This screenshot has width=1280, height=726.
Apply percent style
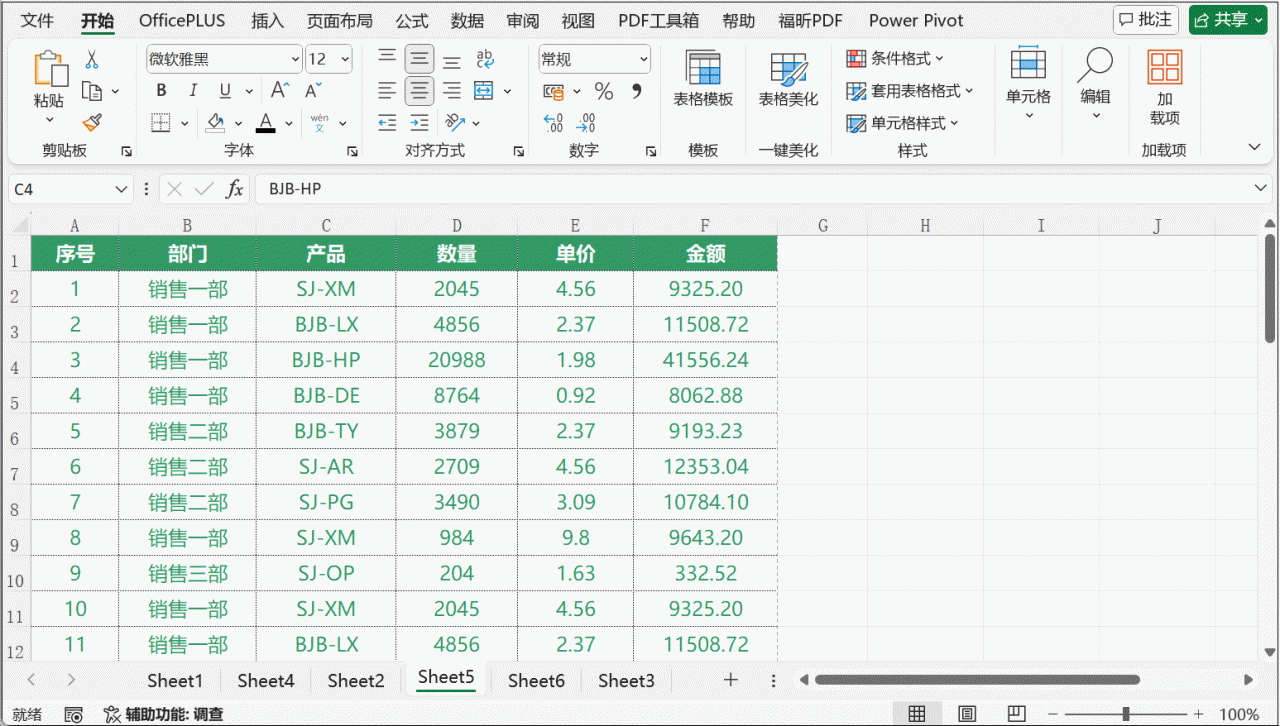604,91
